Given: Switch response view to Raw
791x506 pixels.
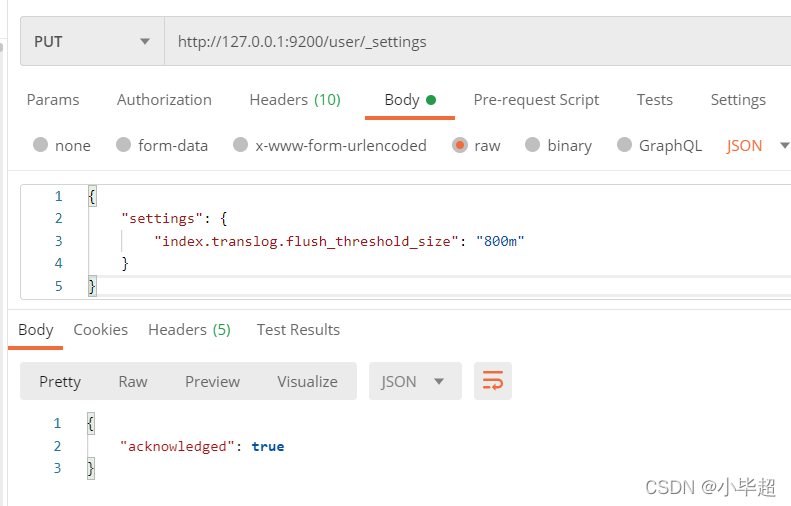Looking at the screenshot, I should [133, 381].
